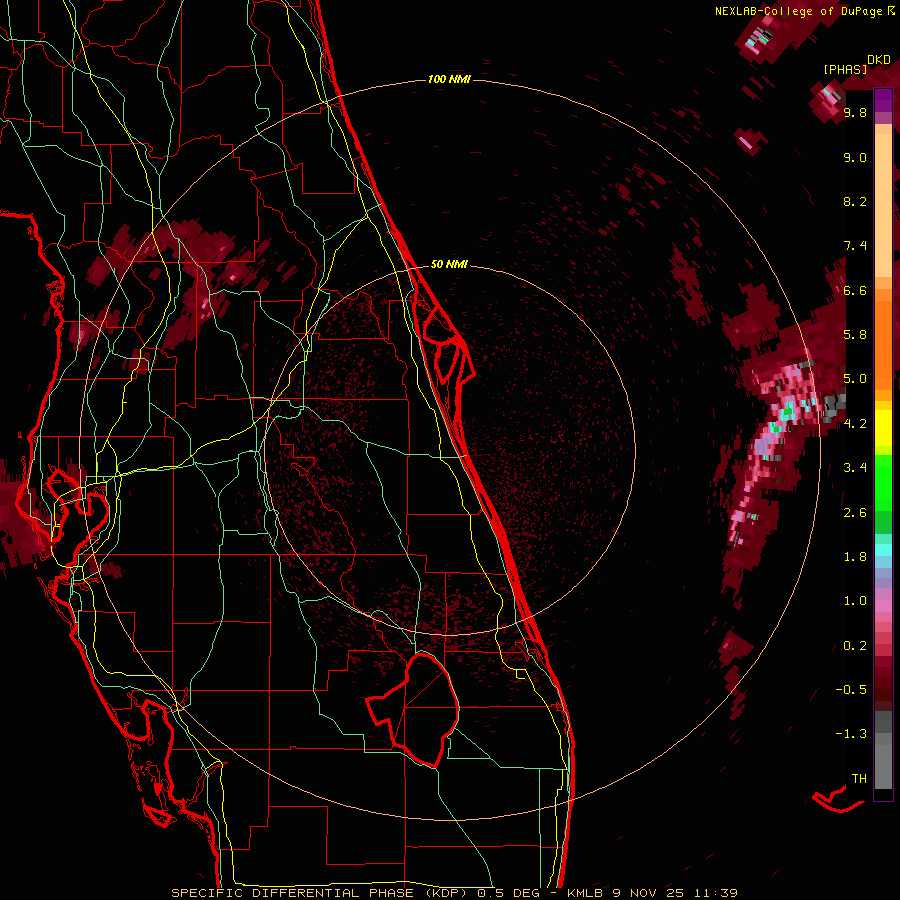Click the [PHAS] legend unit label
The image size is (900, 900).
point(845,70)
